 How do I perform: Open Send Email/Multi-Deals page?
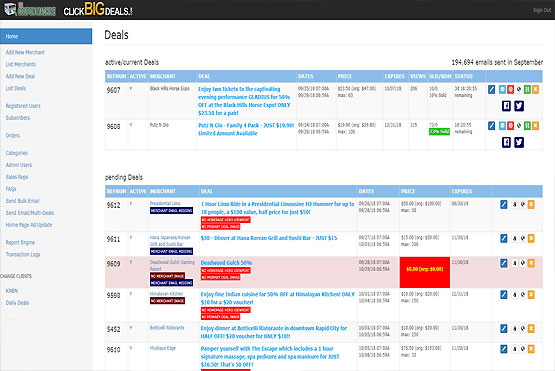(x=30, y=213)
